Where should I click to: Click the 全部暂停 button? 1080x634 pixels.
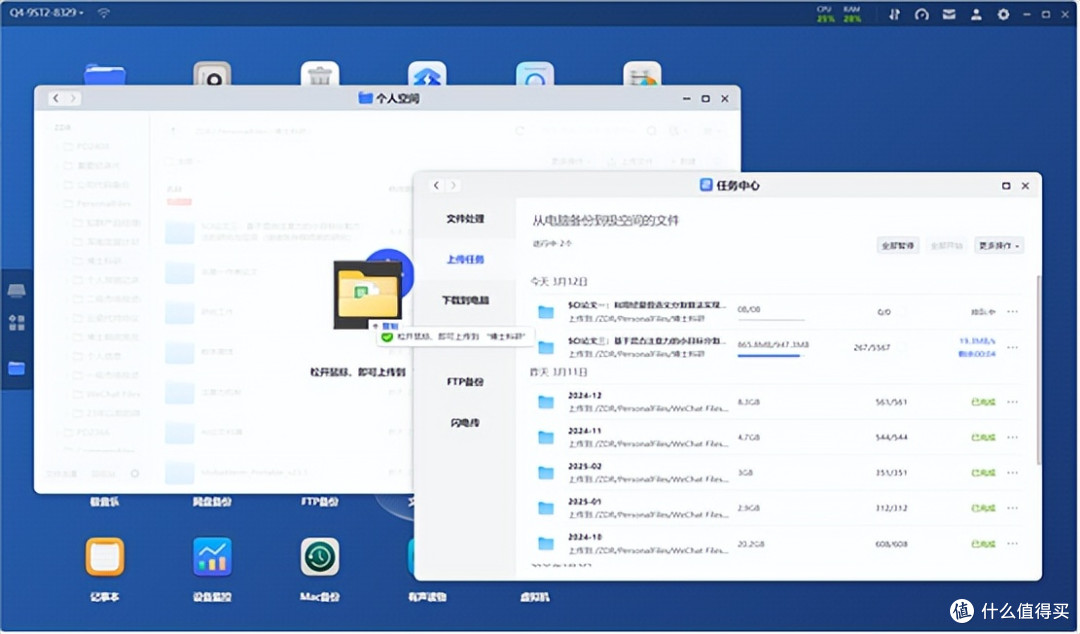click(x=898, y=245)
